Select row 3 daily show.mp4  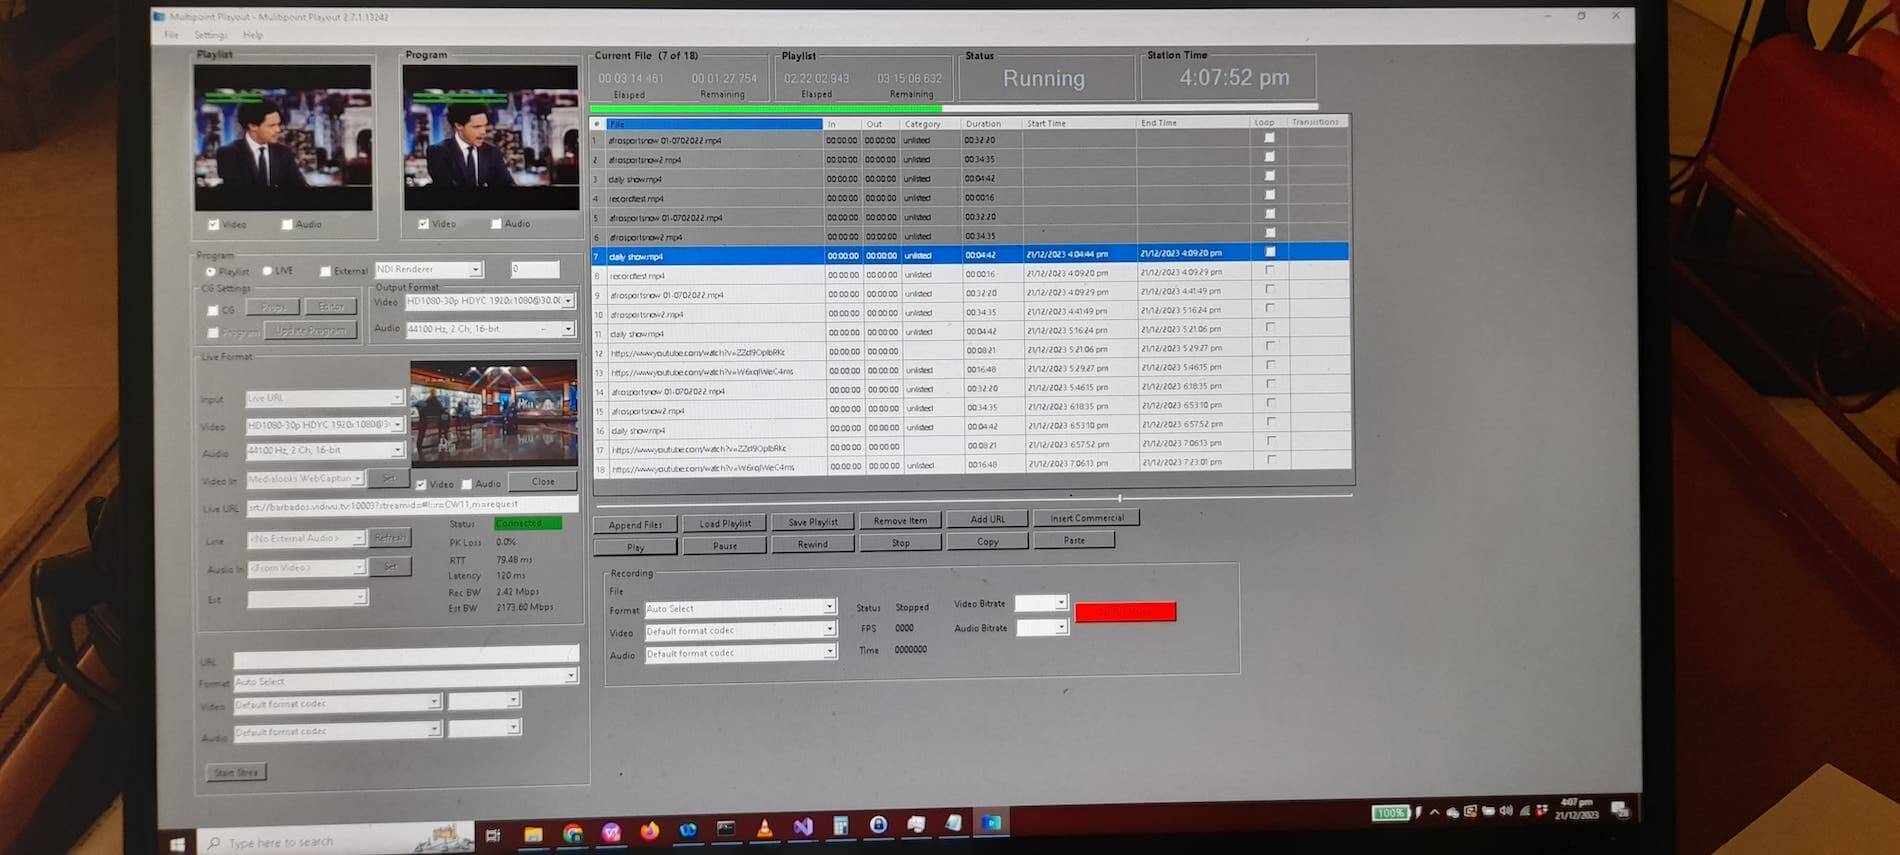pos(970,179)
